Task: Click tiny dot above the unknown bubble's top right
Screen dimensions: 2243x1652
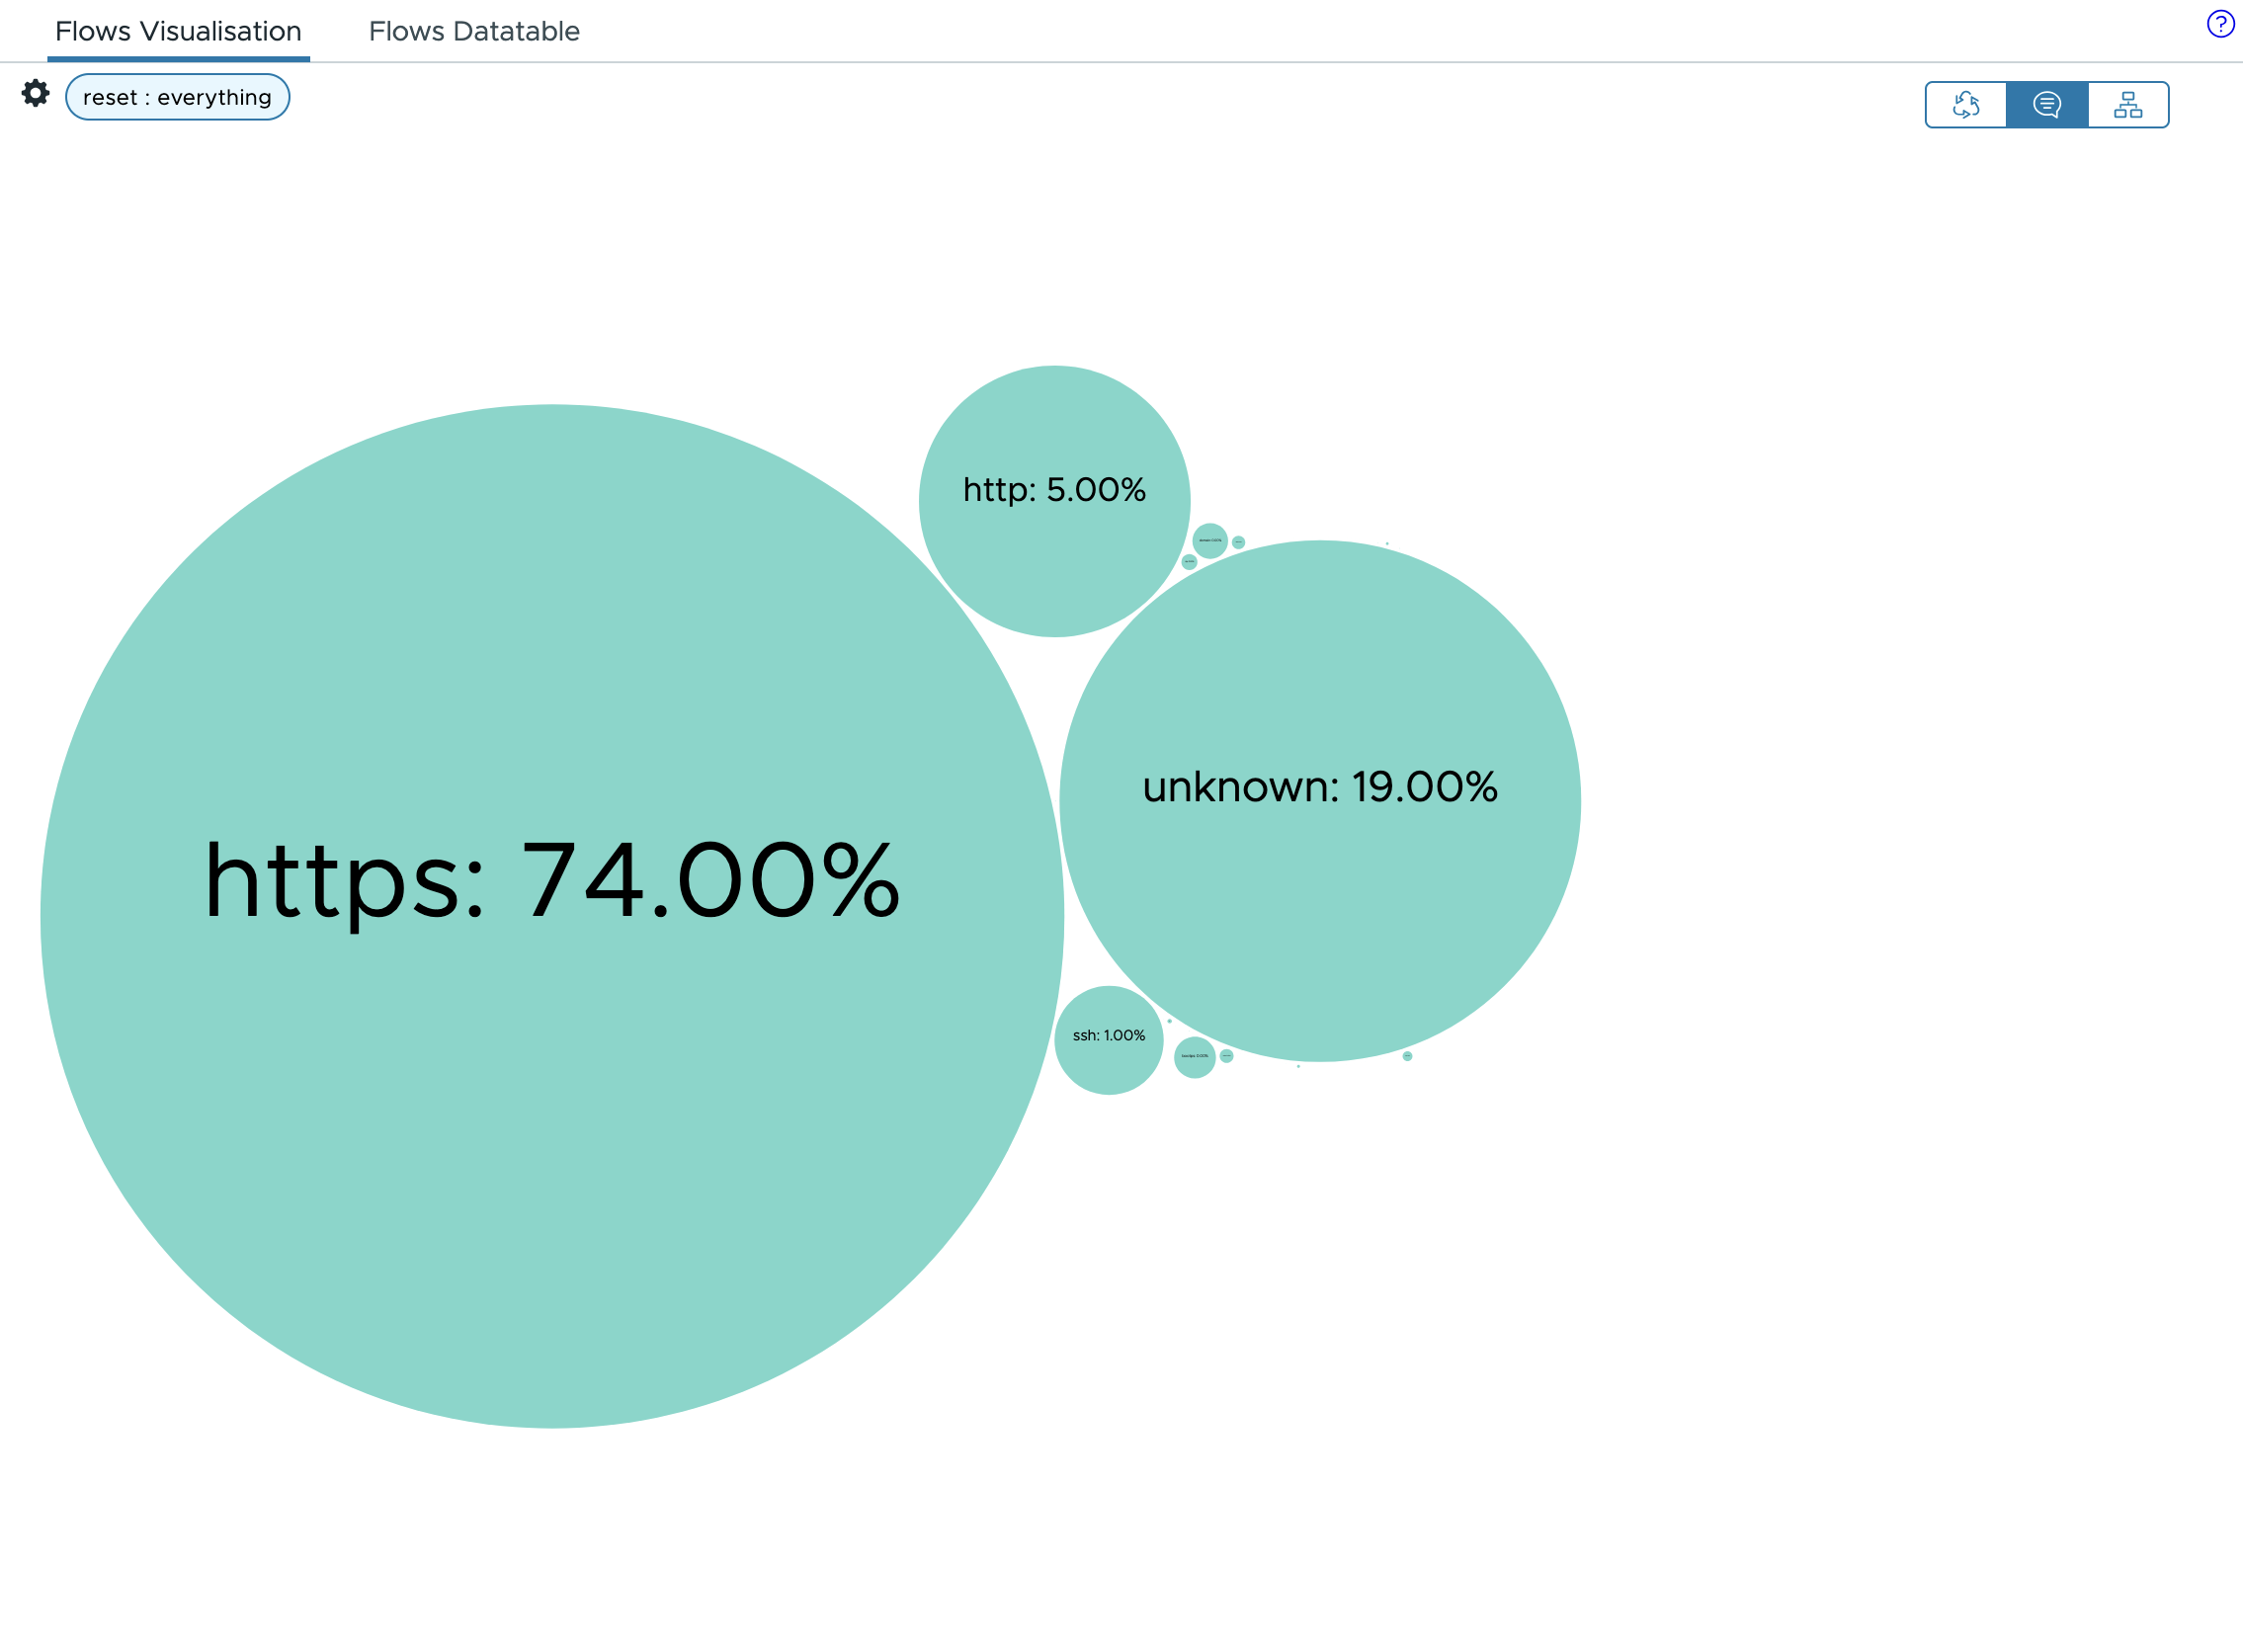Action: [1387, 544]
